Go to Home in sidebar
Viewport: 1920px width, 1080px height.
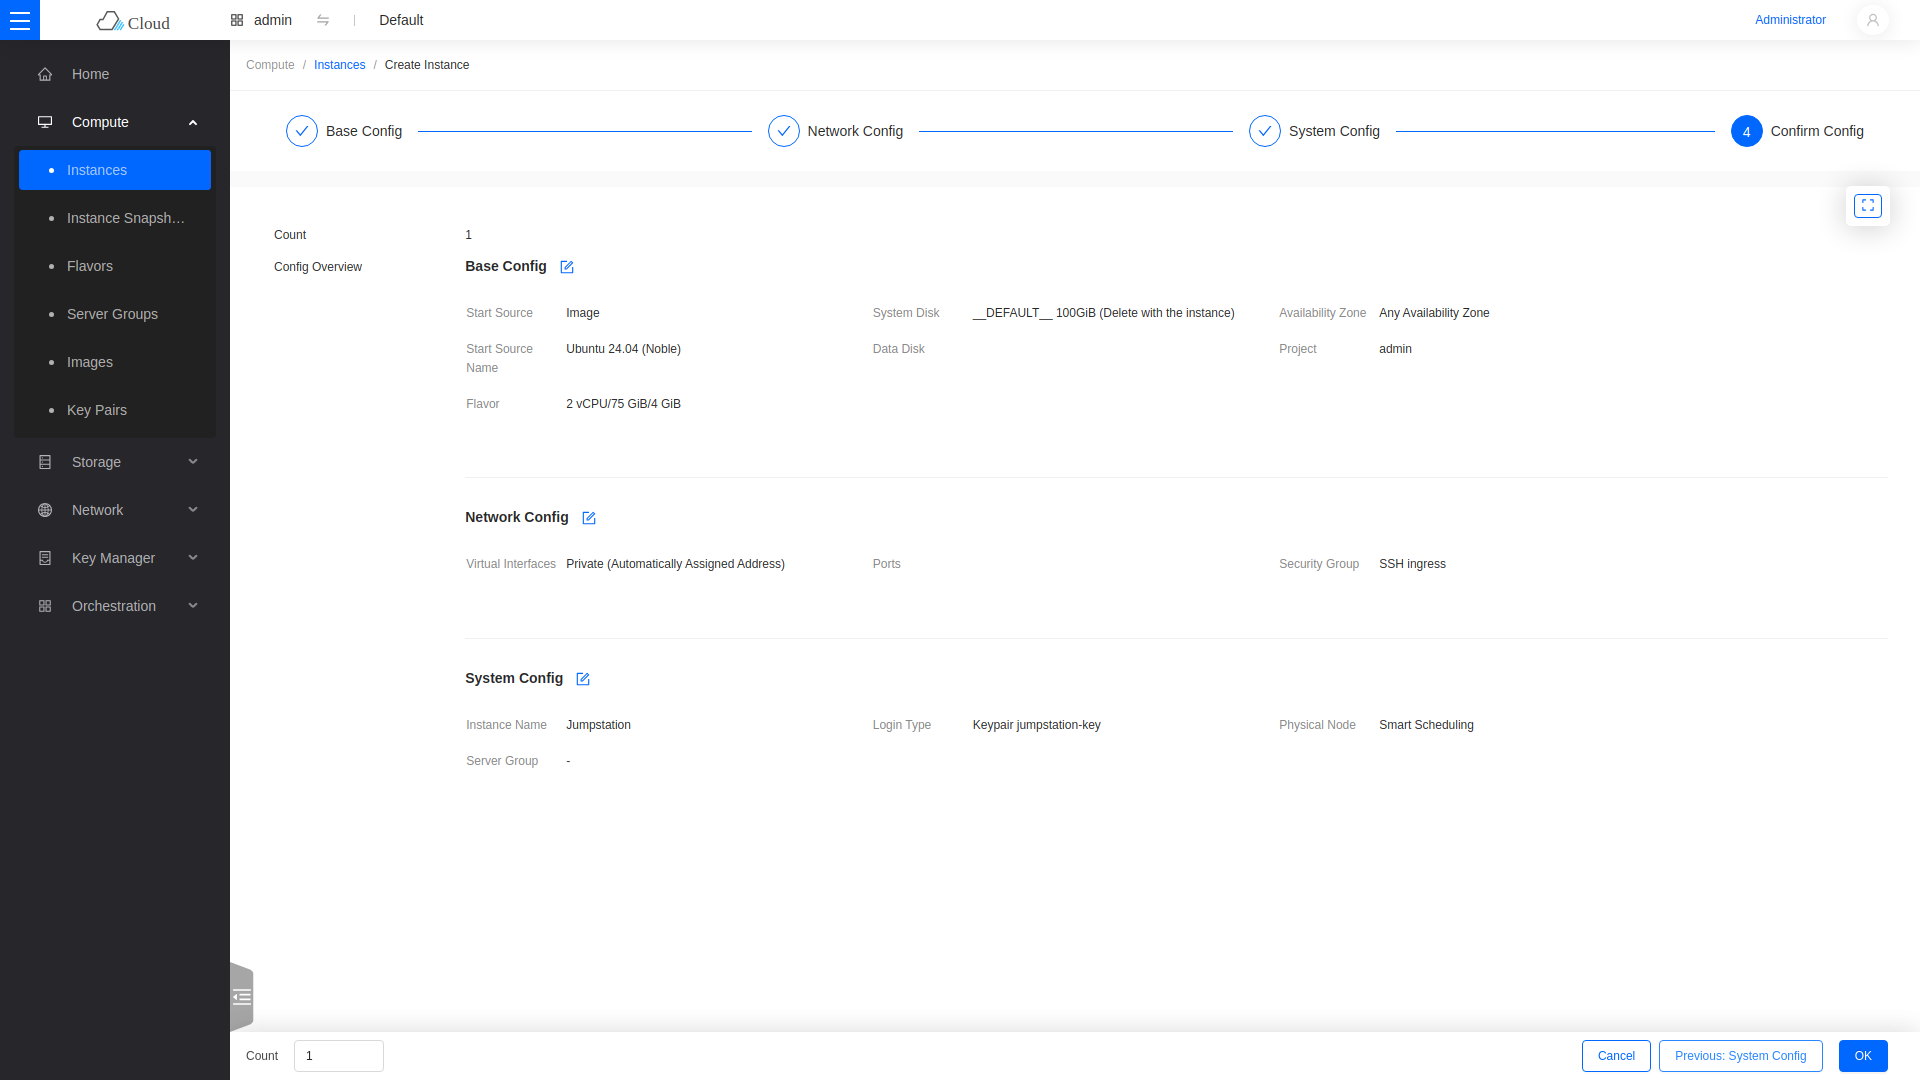pyautogui.click(x=115, y=74)
